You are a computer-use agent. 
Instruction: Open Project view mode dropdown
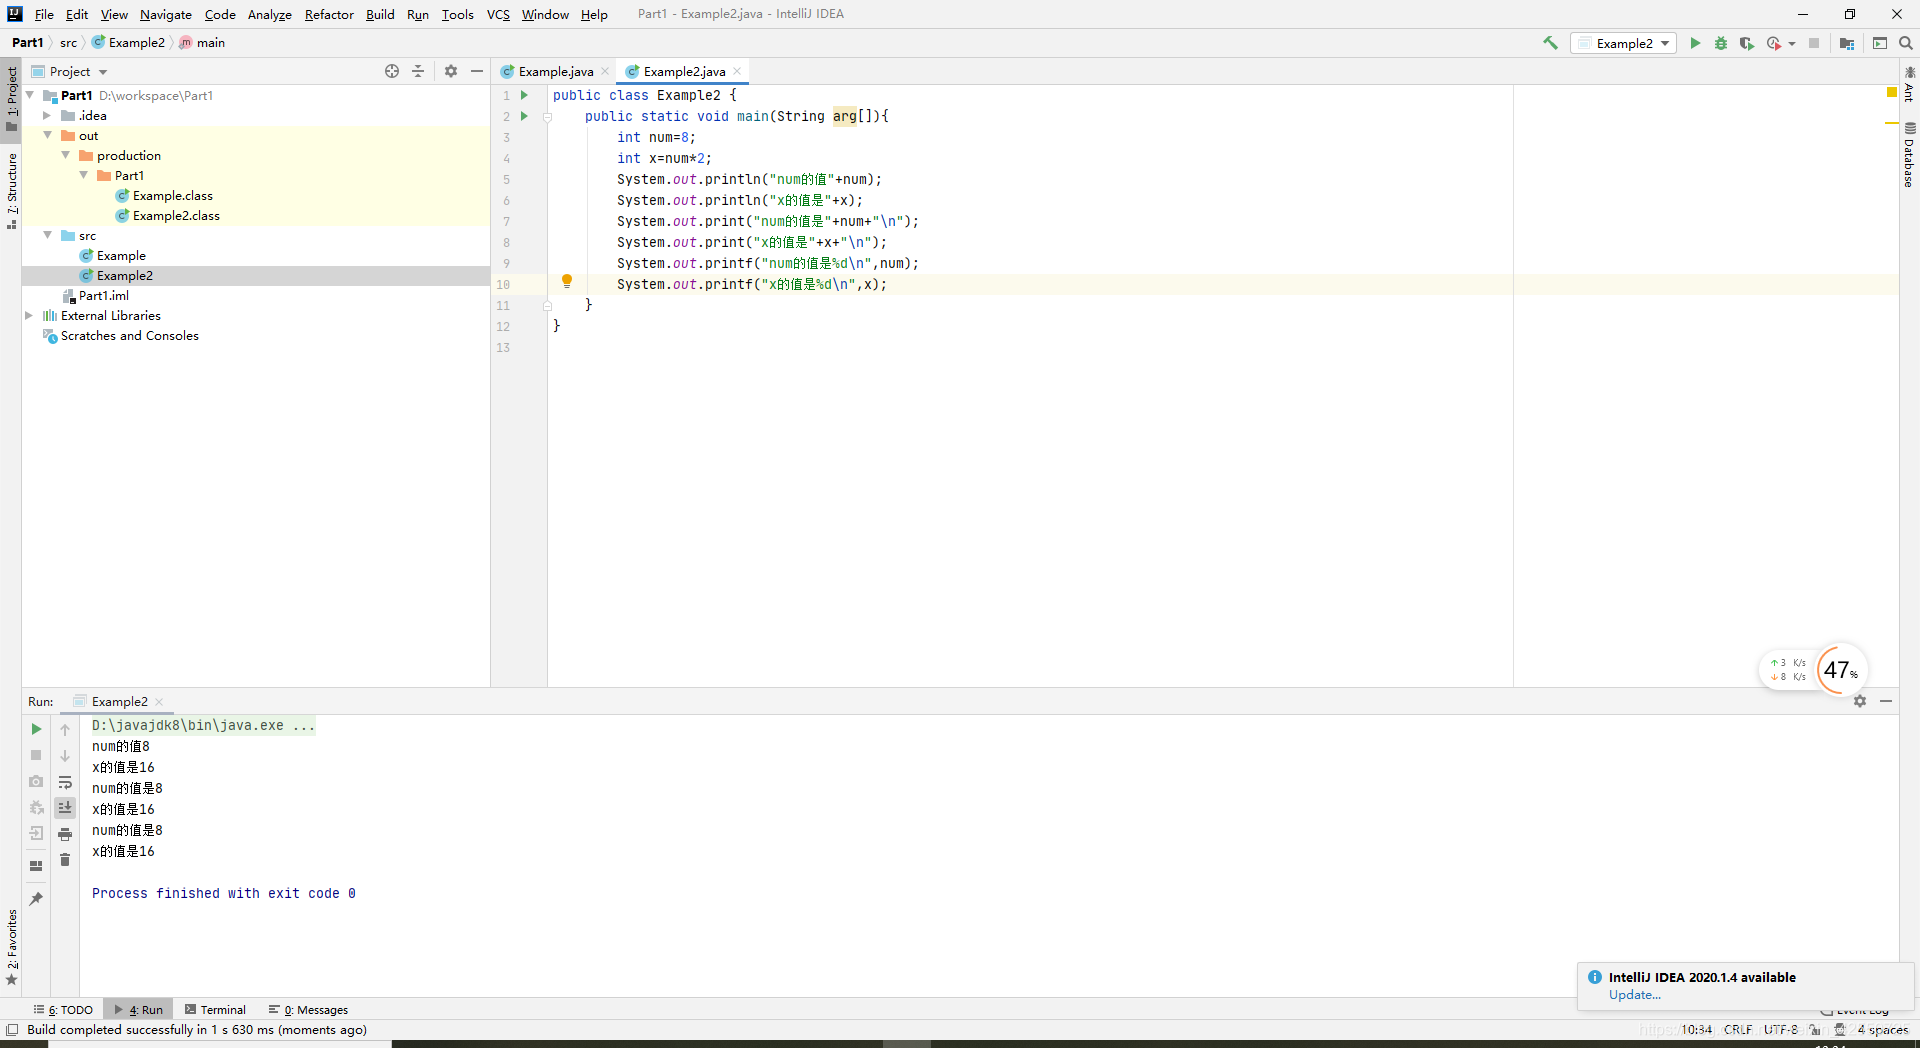click(78, 71)
